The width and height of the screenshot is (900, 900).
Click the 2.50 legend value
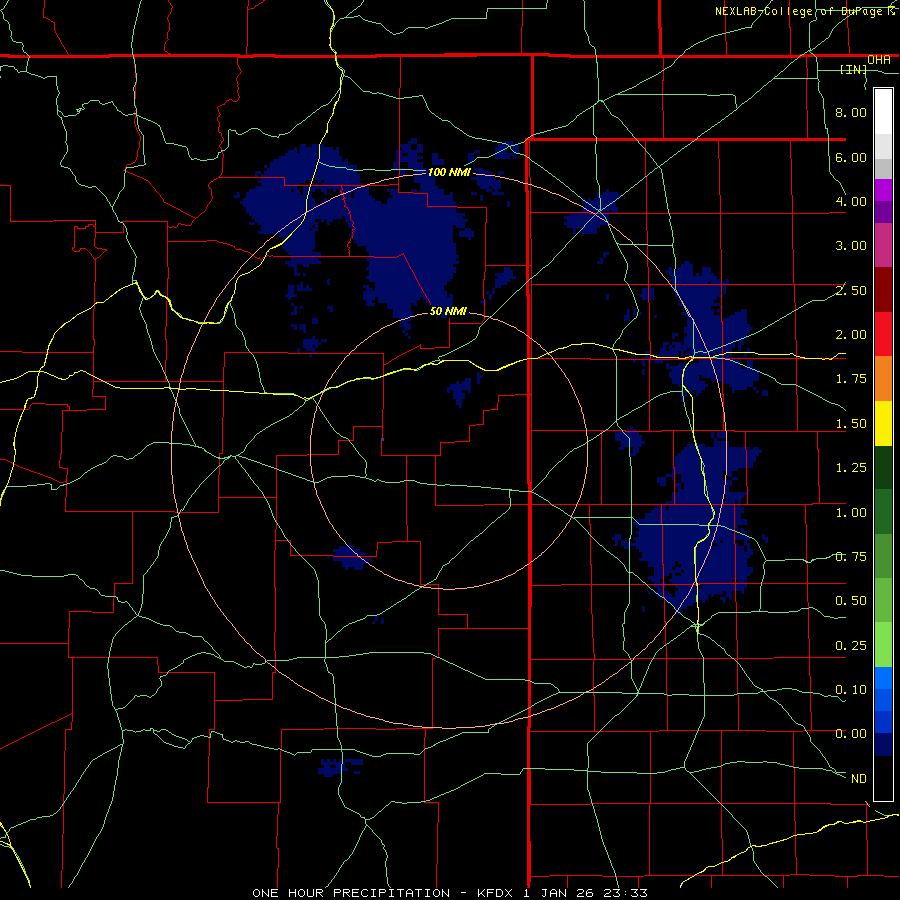tap(851, 290)
